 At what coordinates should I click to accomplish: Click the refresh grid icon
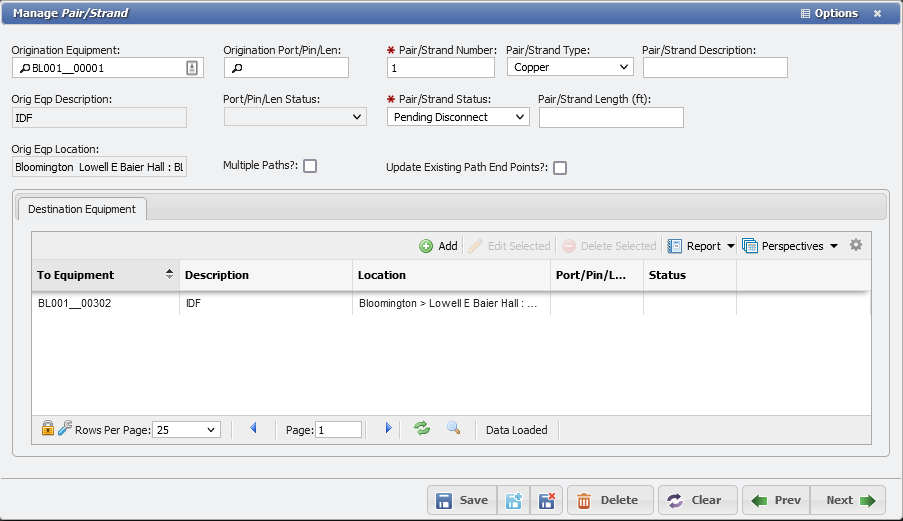point(422,429)
